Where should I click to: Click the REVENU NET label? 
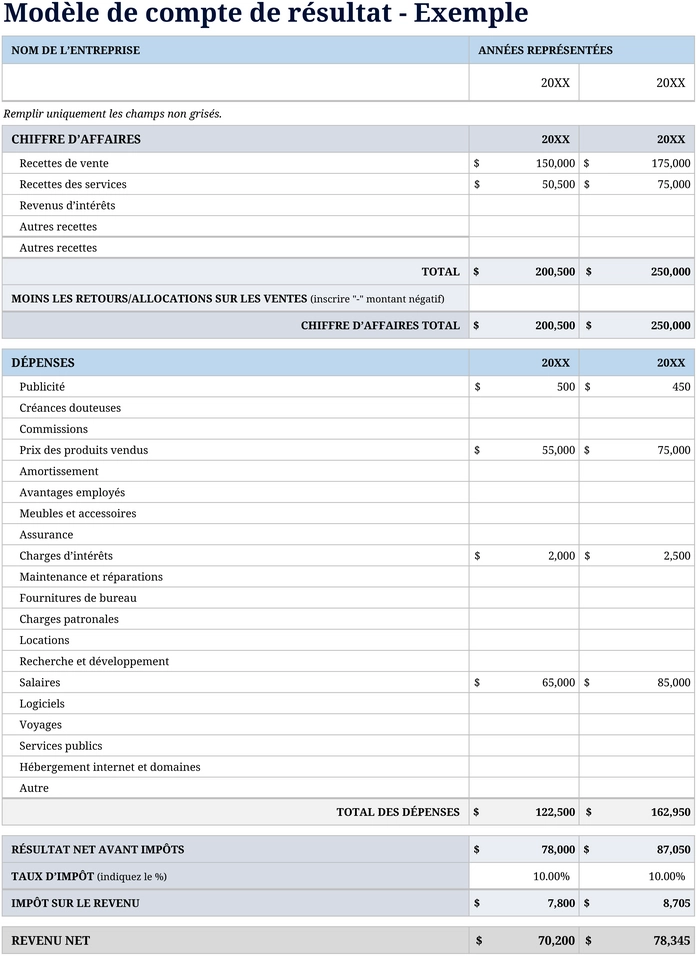click(51, 941)
